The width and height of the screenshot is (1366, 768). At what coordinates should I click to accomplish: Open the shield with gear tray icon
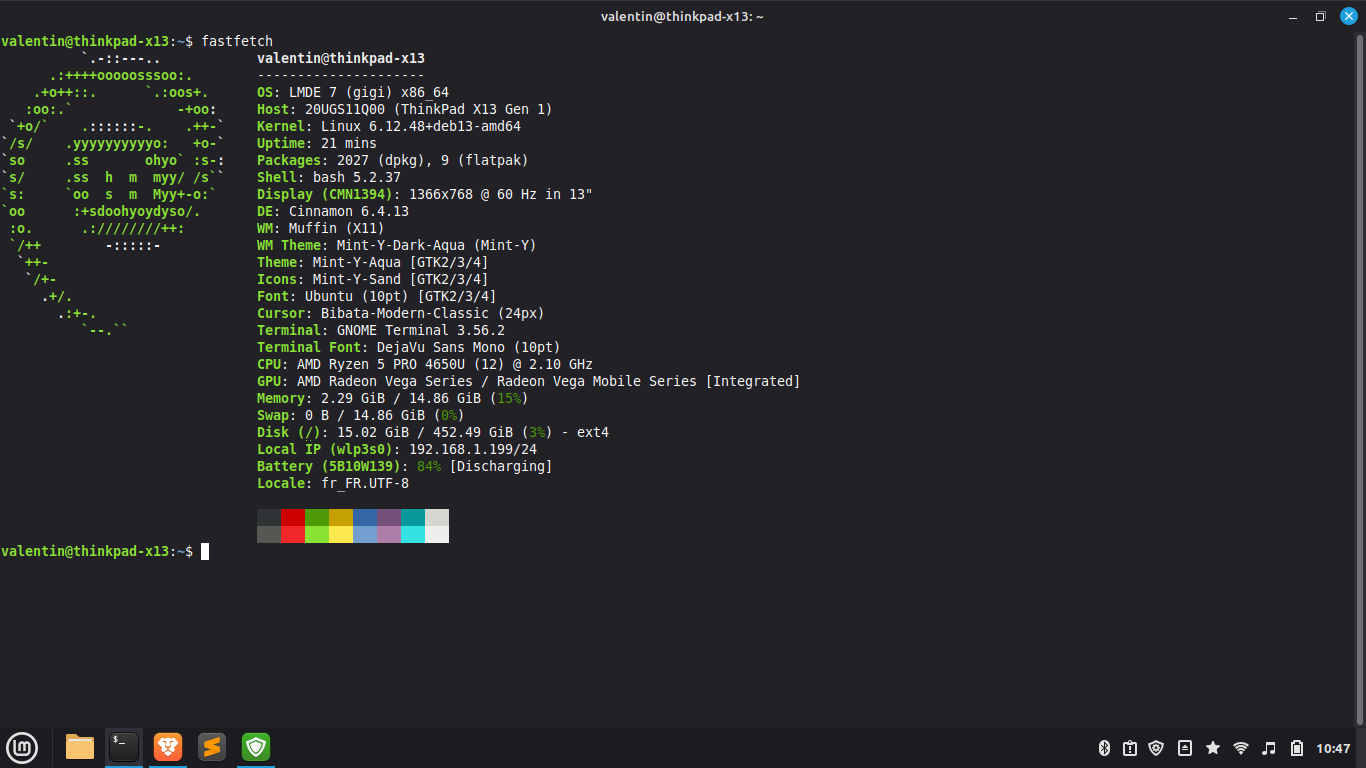tap(1157, 748)
